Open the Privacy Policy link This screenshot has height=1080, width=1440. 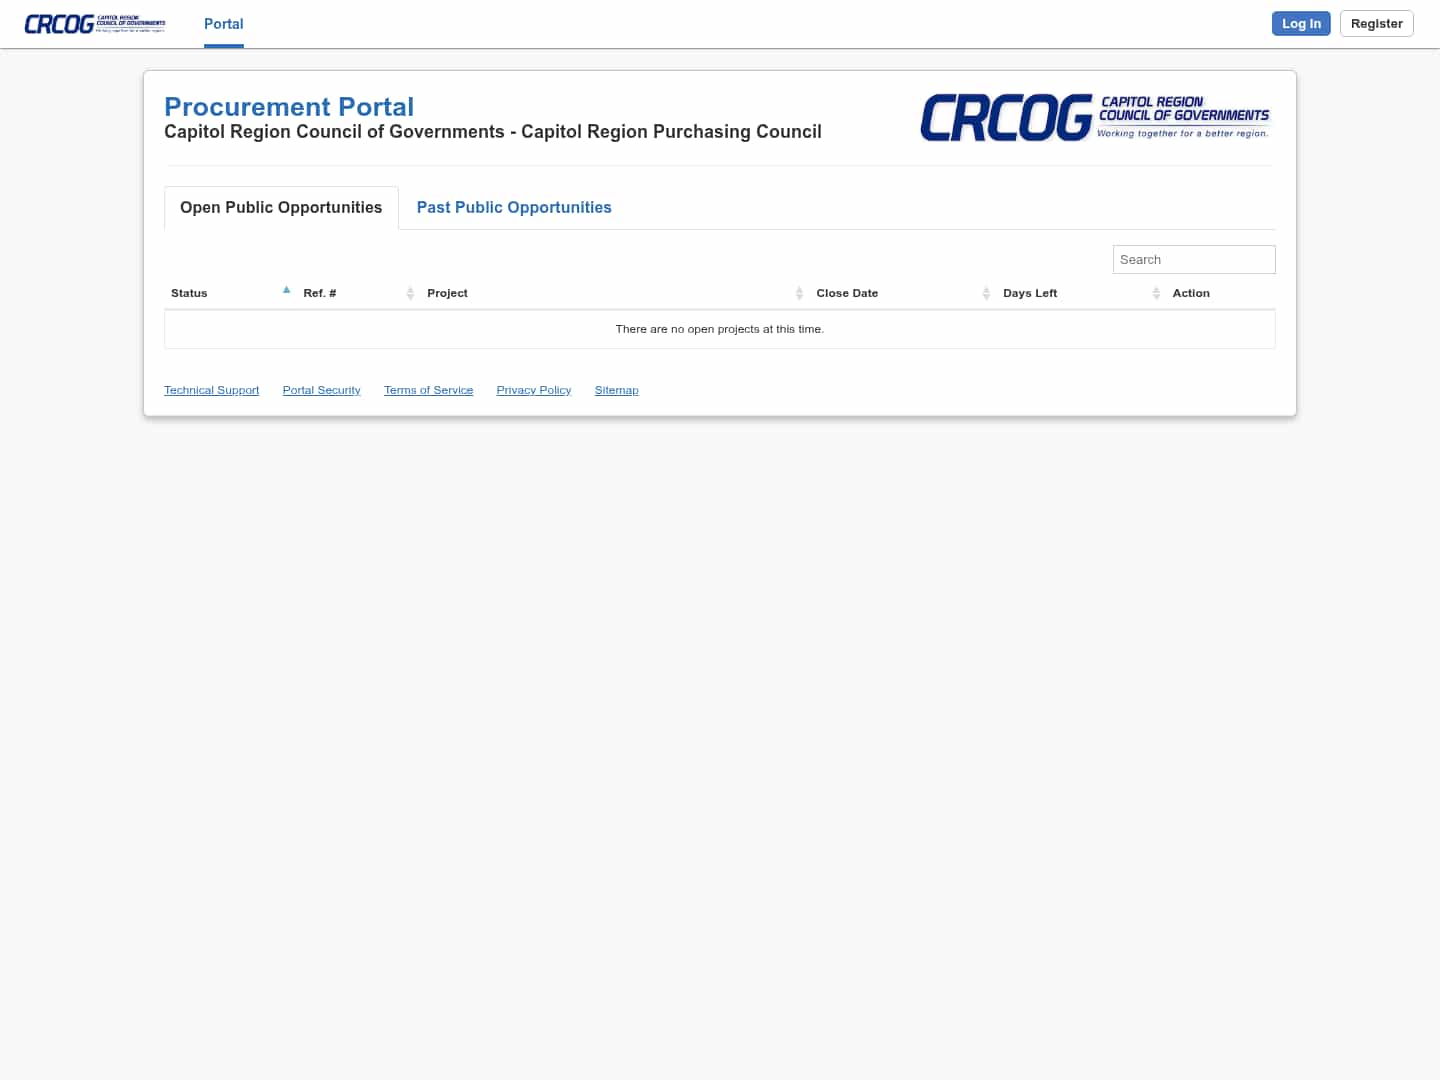pos(533,390)
